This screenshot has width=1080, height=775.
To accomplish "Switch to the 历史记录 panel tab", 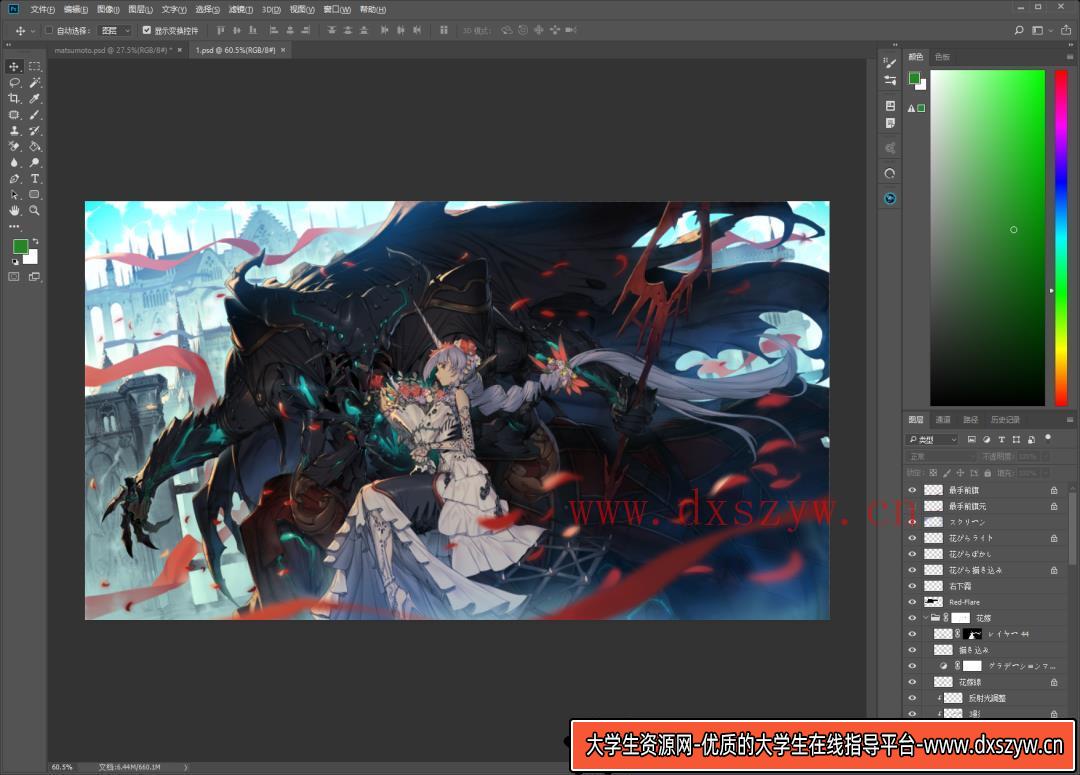I will [x=1004, y=420].
